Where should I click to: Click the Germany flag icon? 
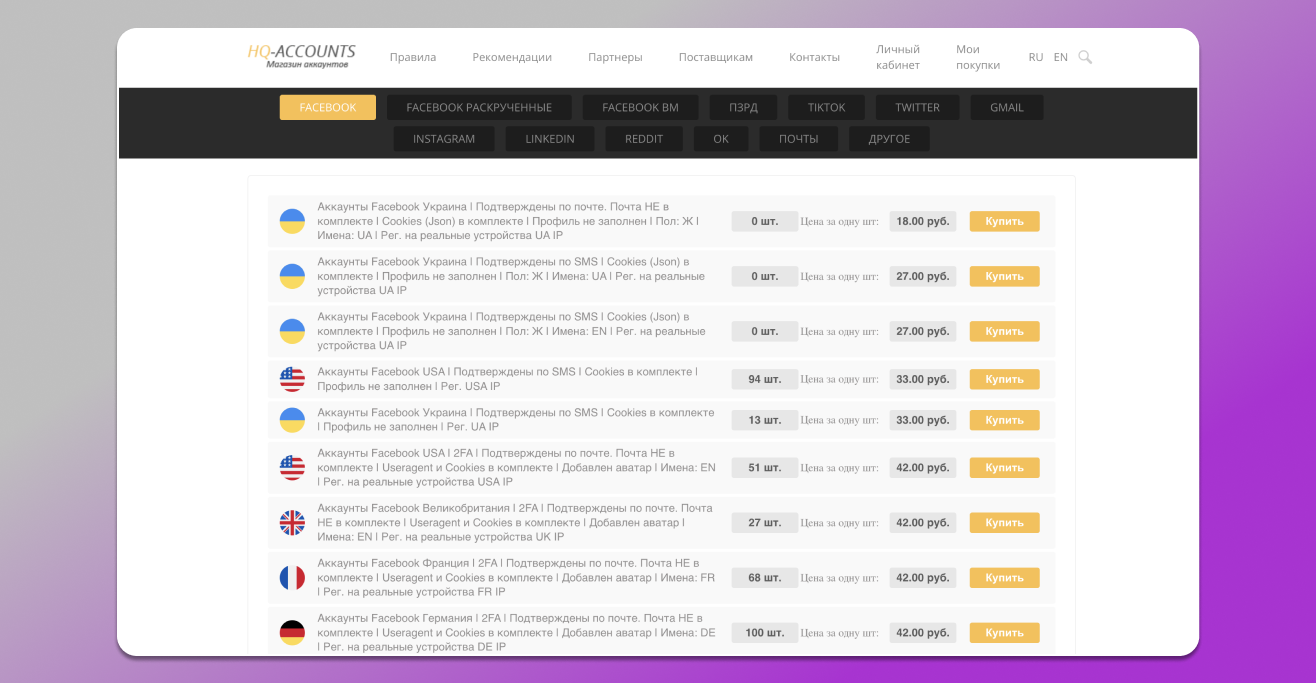pyautogui.click(x=292, y=633)
